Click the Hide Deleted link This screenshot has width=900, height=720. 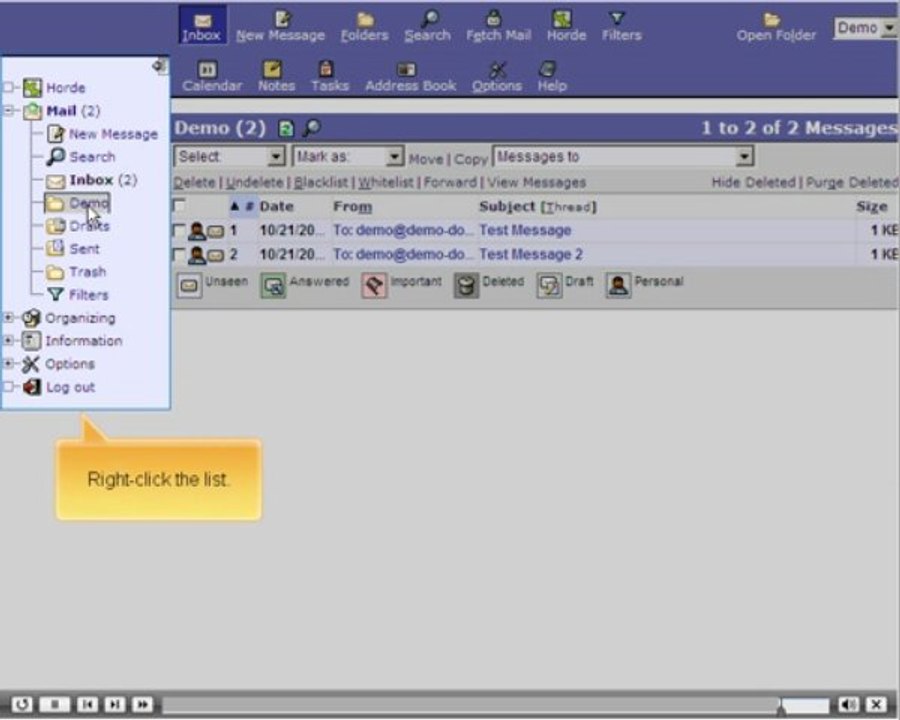tap(753, 183)
